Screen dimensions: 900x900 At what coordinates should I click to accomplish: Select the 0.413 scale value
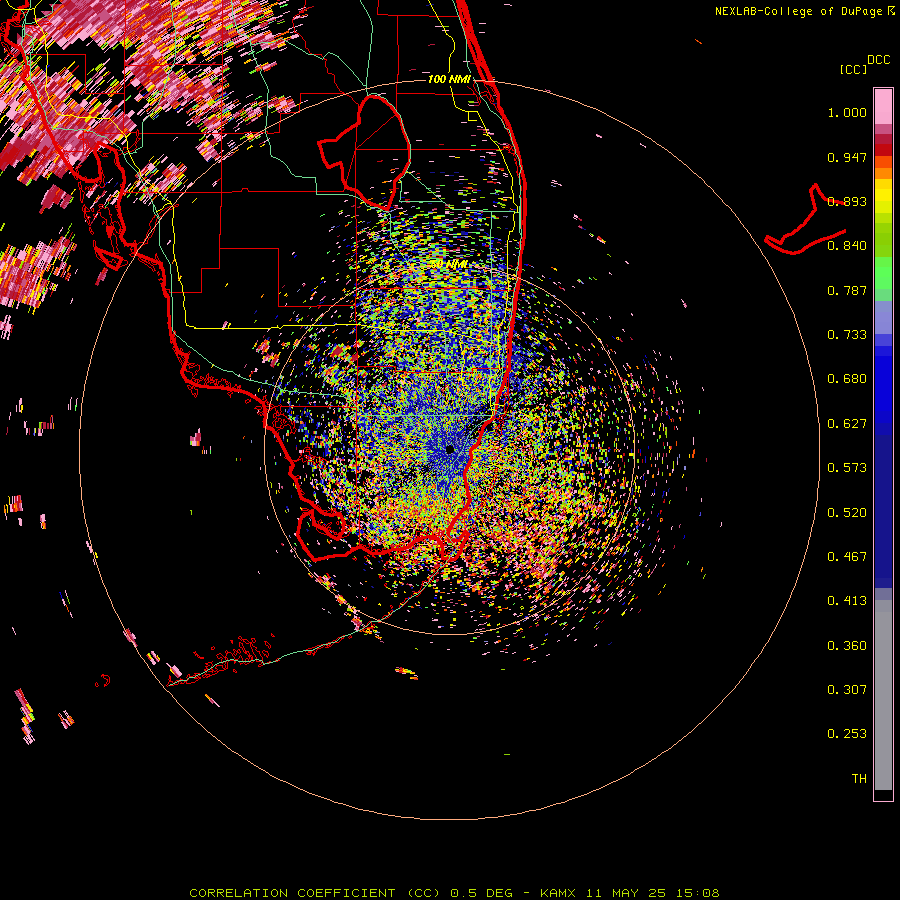pyautogui.click(x=847, y=601)
